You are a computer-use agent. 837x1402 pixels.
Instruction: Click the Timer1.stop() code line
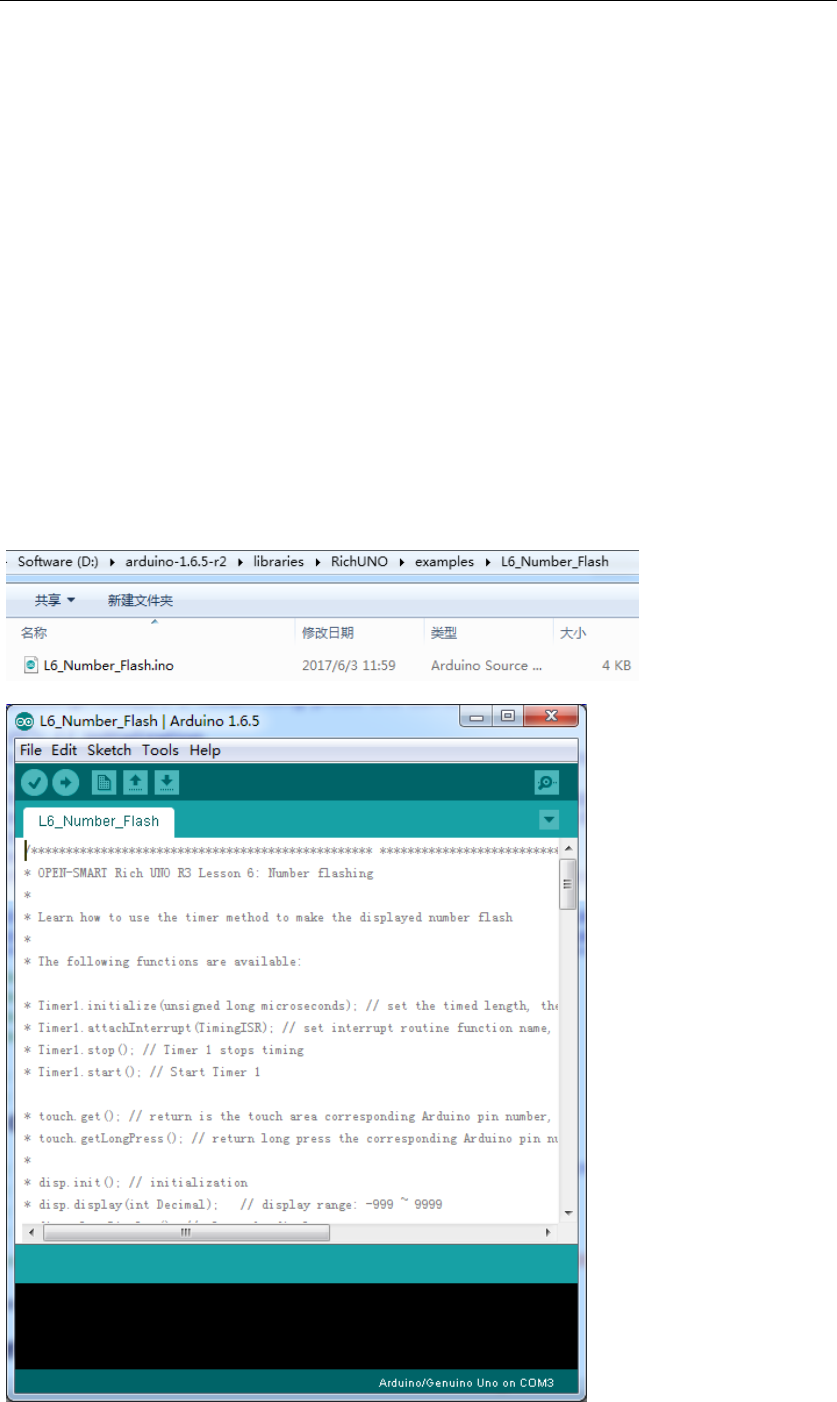165,1049
